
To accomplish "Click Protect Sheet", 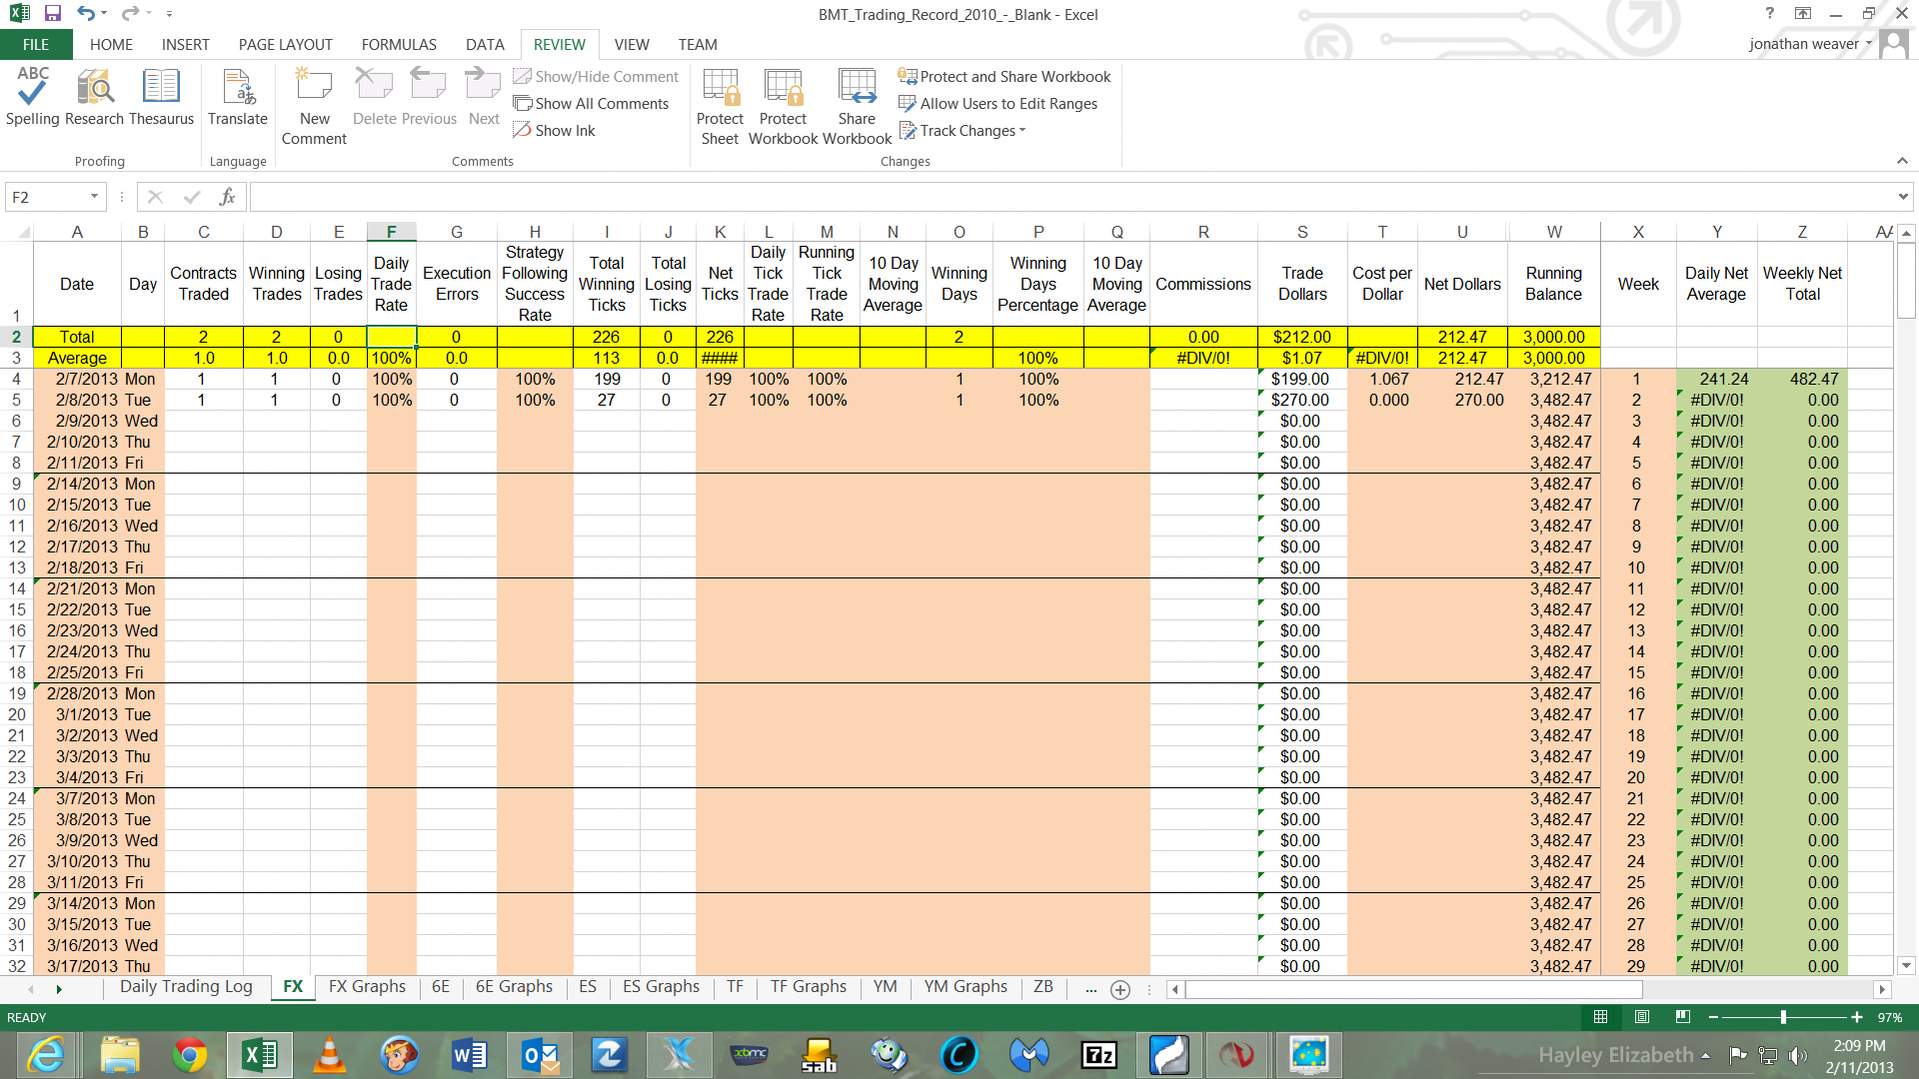I will click(720, 106).
